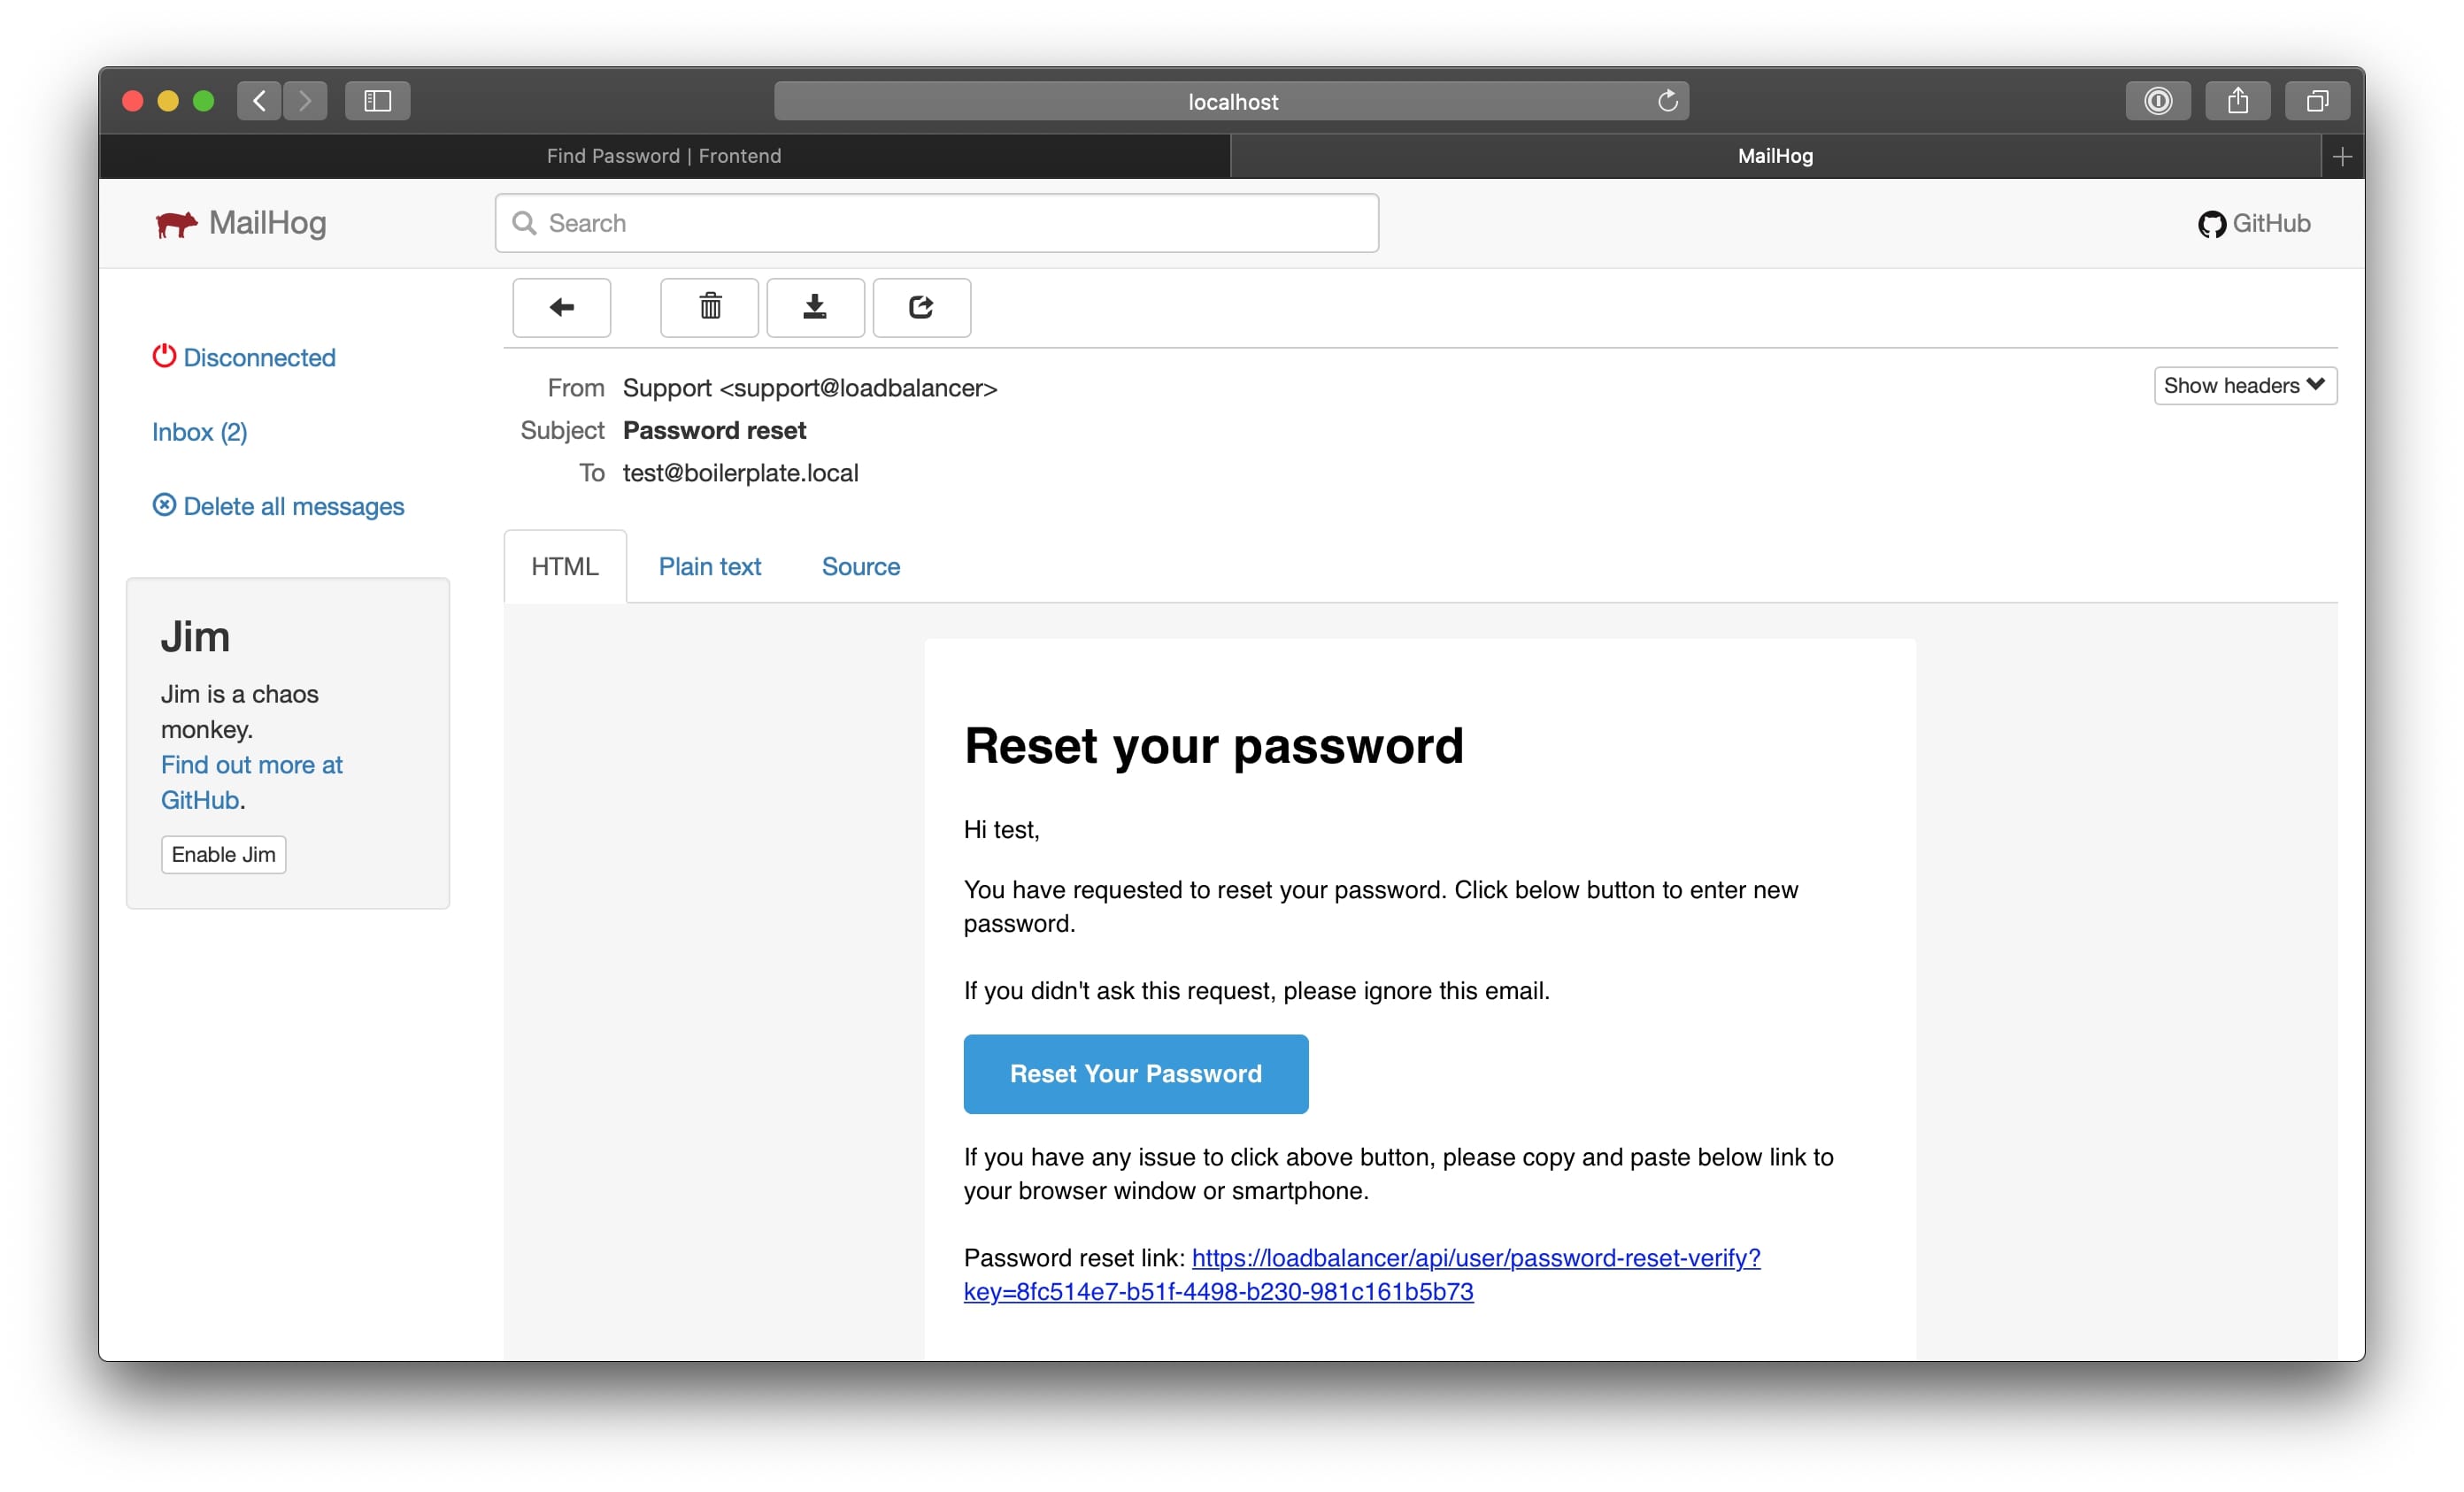
Task: Go to Inbox (2)
Action: (199, 432)
